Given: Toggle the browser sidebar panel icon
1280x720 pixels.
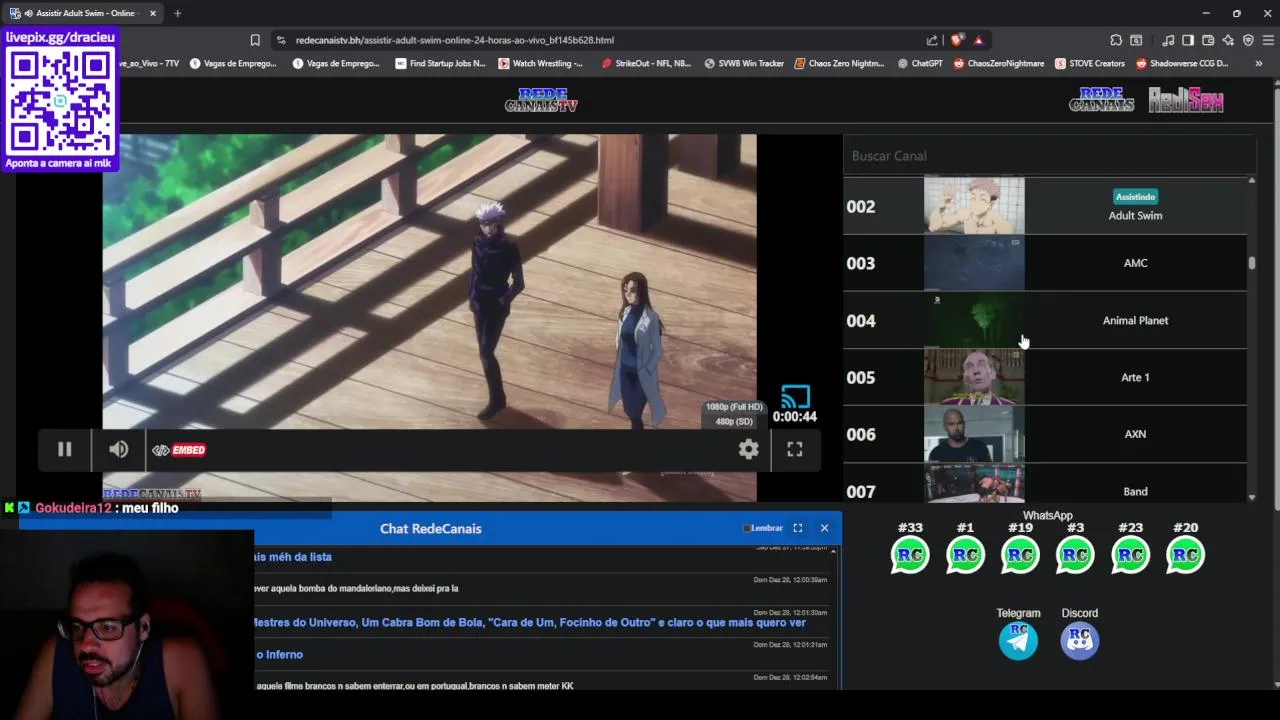Looking at the screenshot, I should point(1188,40).
